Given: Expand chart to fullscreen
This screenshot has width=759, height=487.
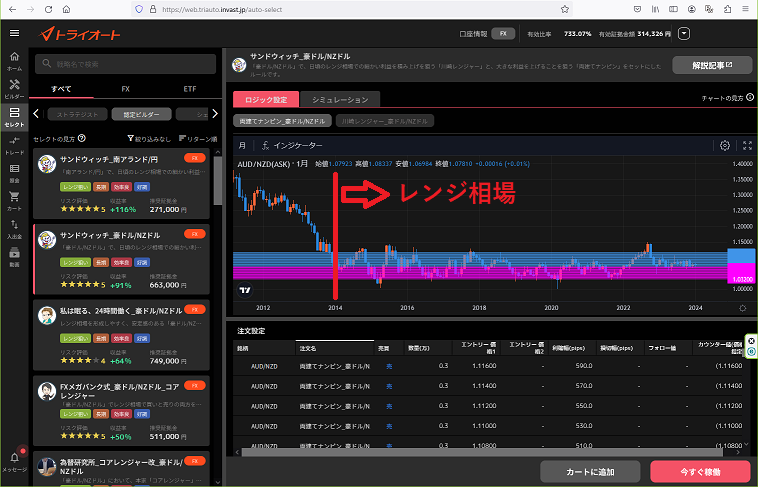Looking at the screenshot, I should [x=747, y=145].
